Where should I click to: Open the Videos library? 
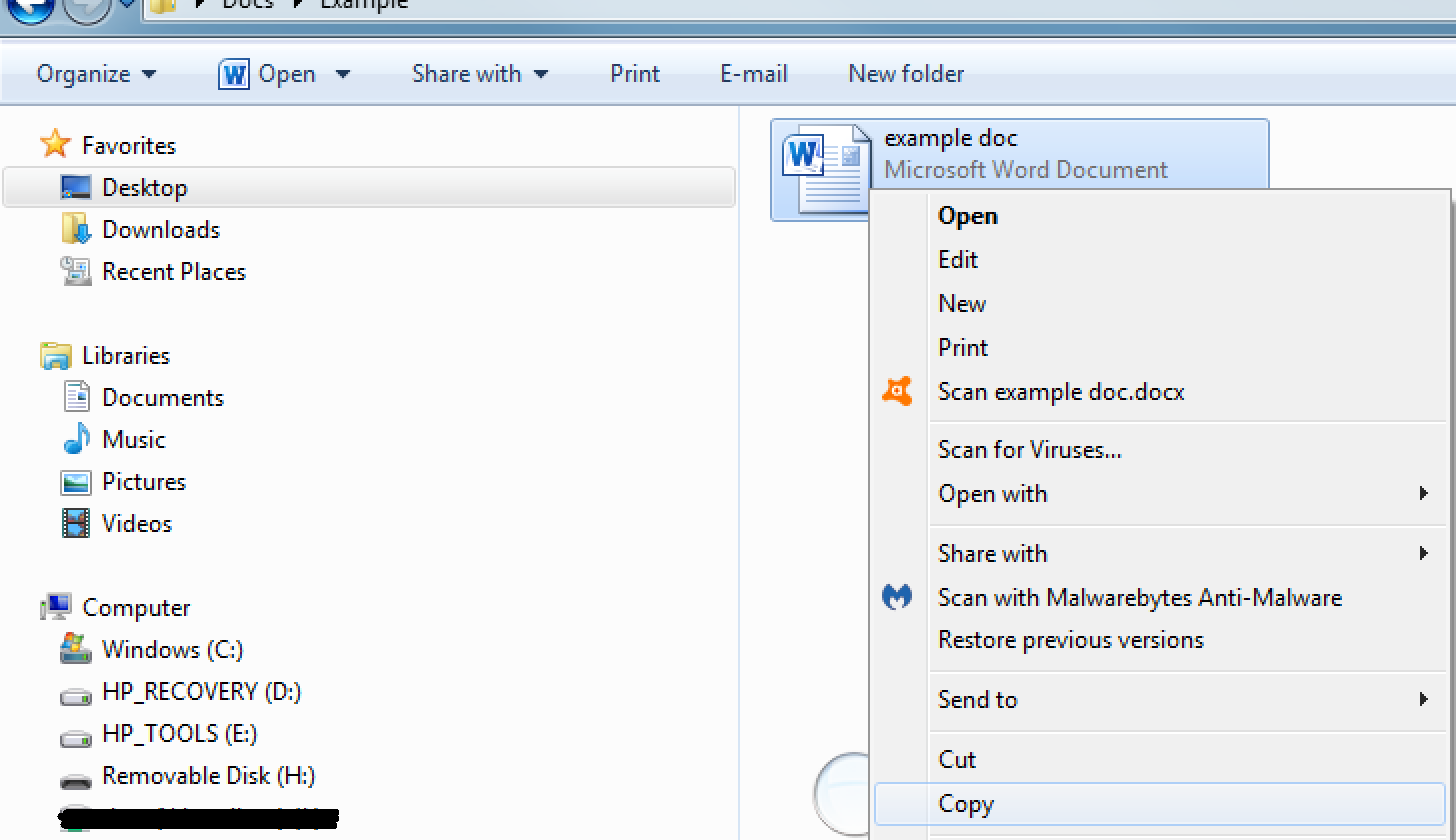(137, 523)
